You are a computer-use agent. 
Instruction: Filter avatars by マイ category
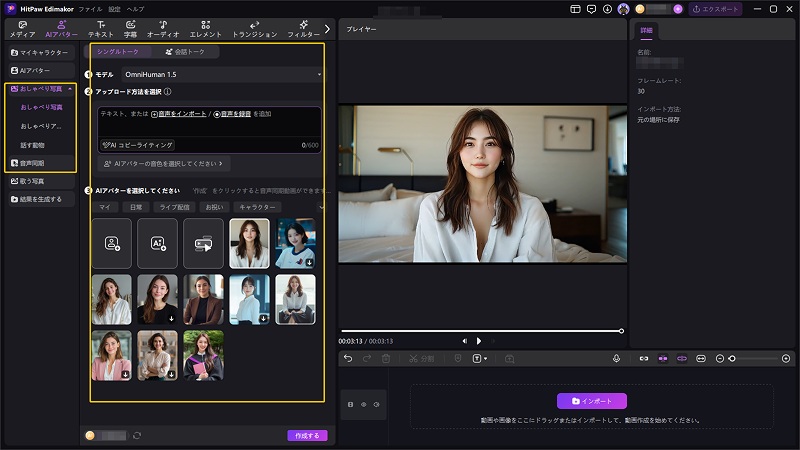point(105,207)
